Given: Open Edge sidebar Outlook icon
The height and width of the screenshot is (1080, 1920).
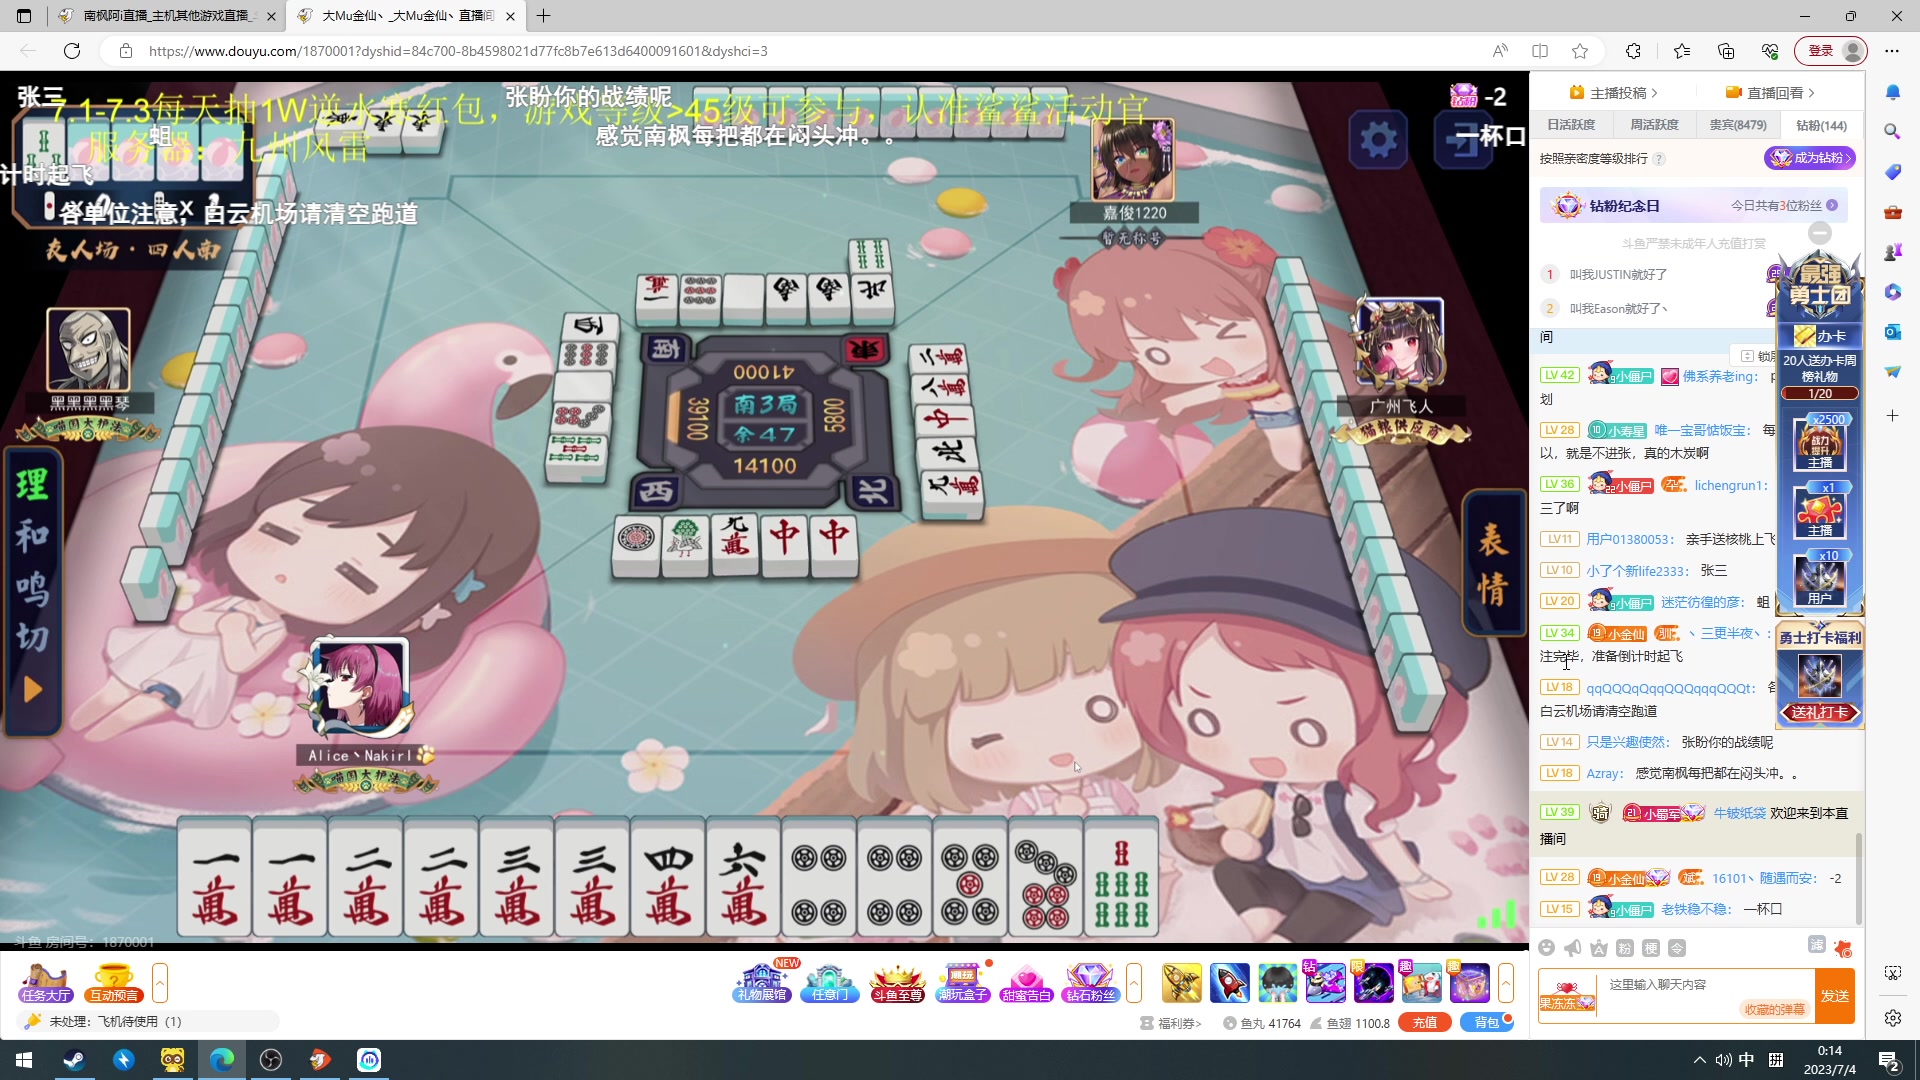Looking at the screenshot, I should pos(1893,332).
